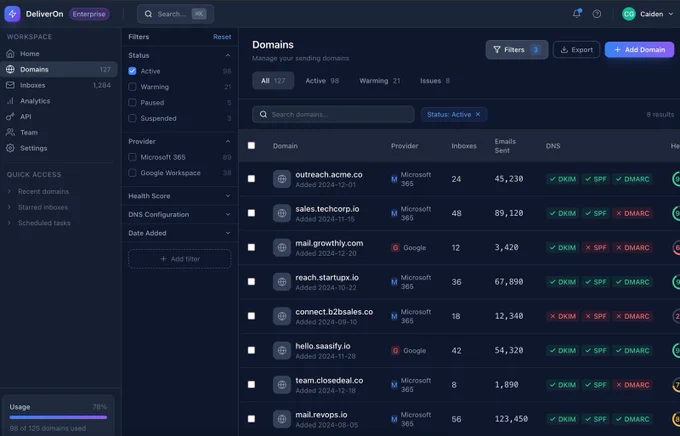Click the API key icon in sidebar
Image resolution: width=680 pixels, height=436 pixels.
(10, 117)
